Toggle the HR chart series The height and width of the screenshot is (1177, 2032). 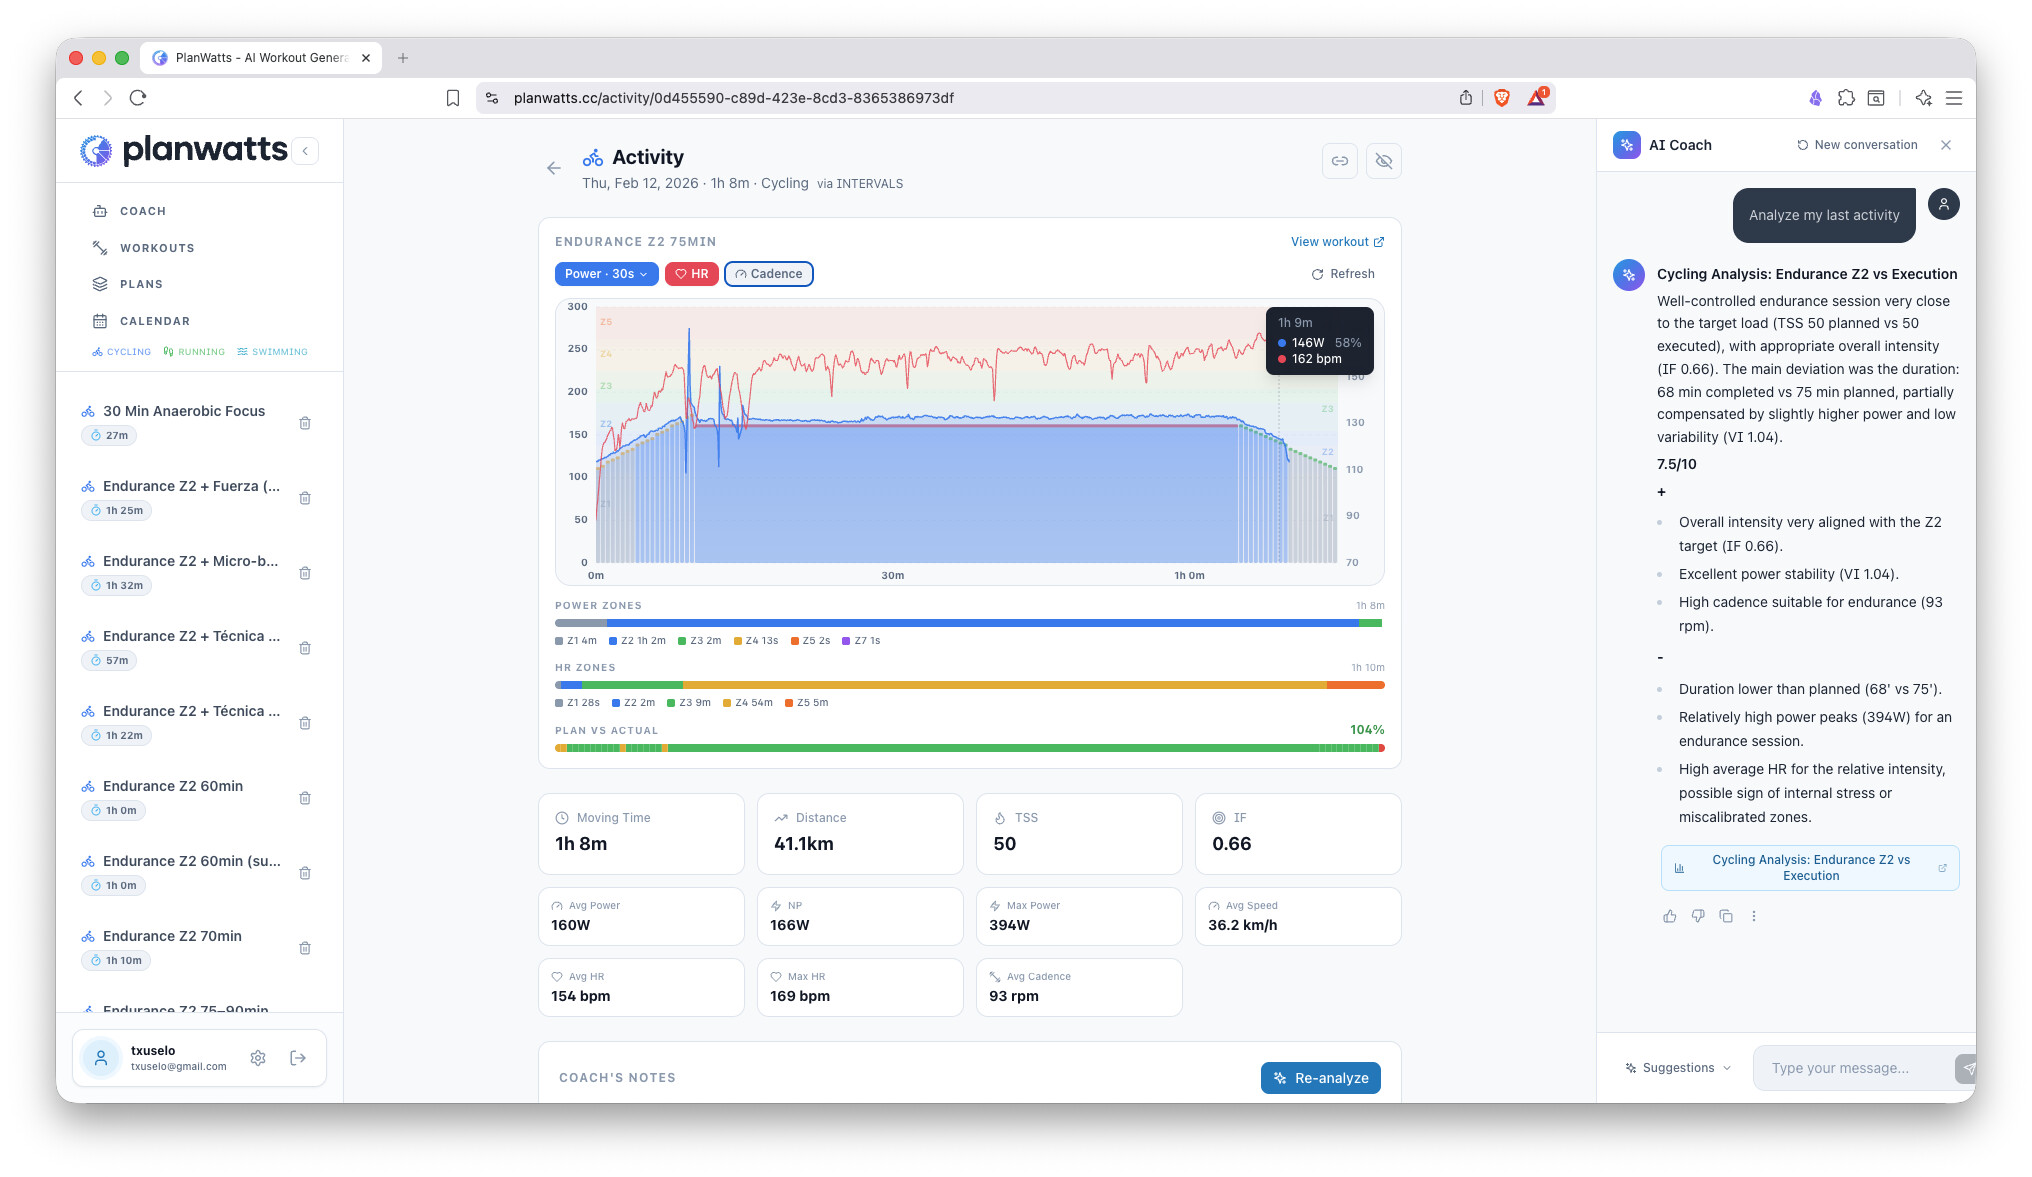692,274
